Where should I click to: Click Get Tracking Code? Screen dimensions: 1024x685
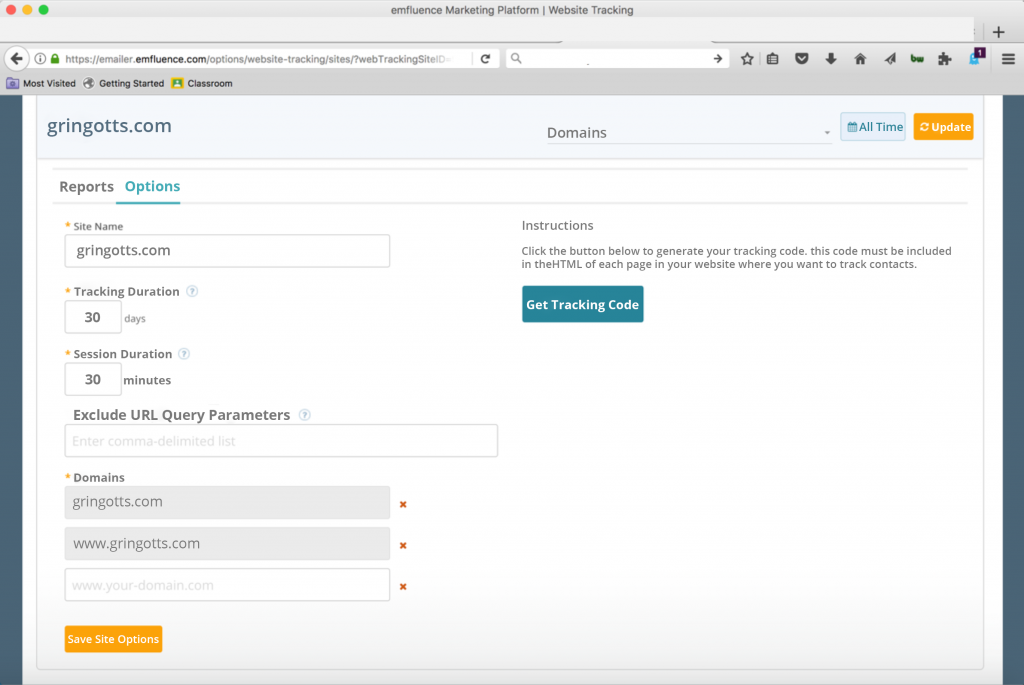click(582, 304)
